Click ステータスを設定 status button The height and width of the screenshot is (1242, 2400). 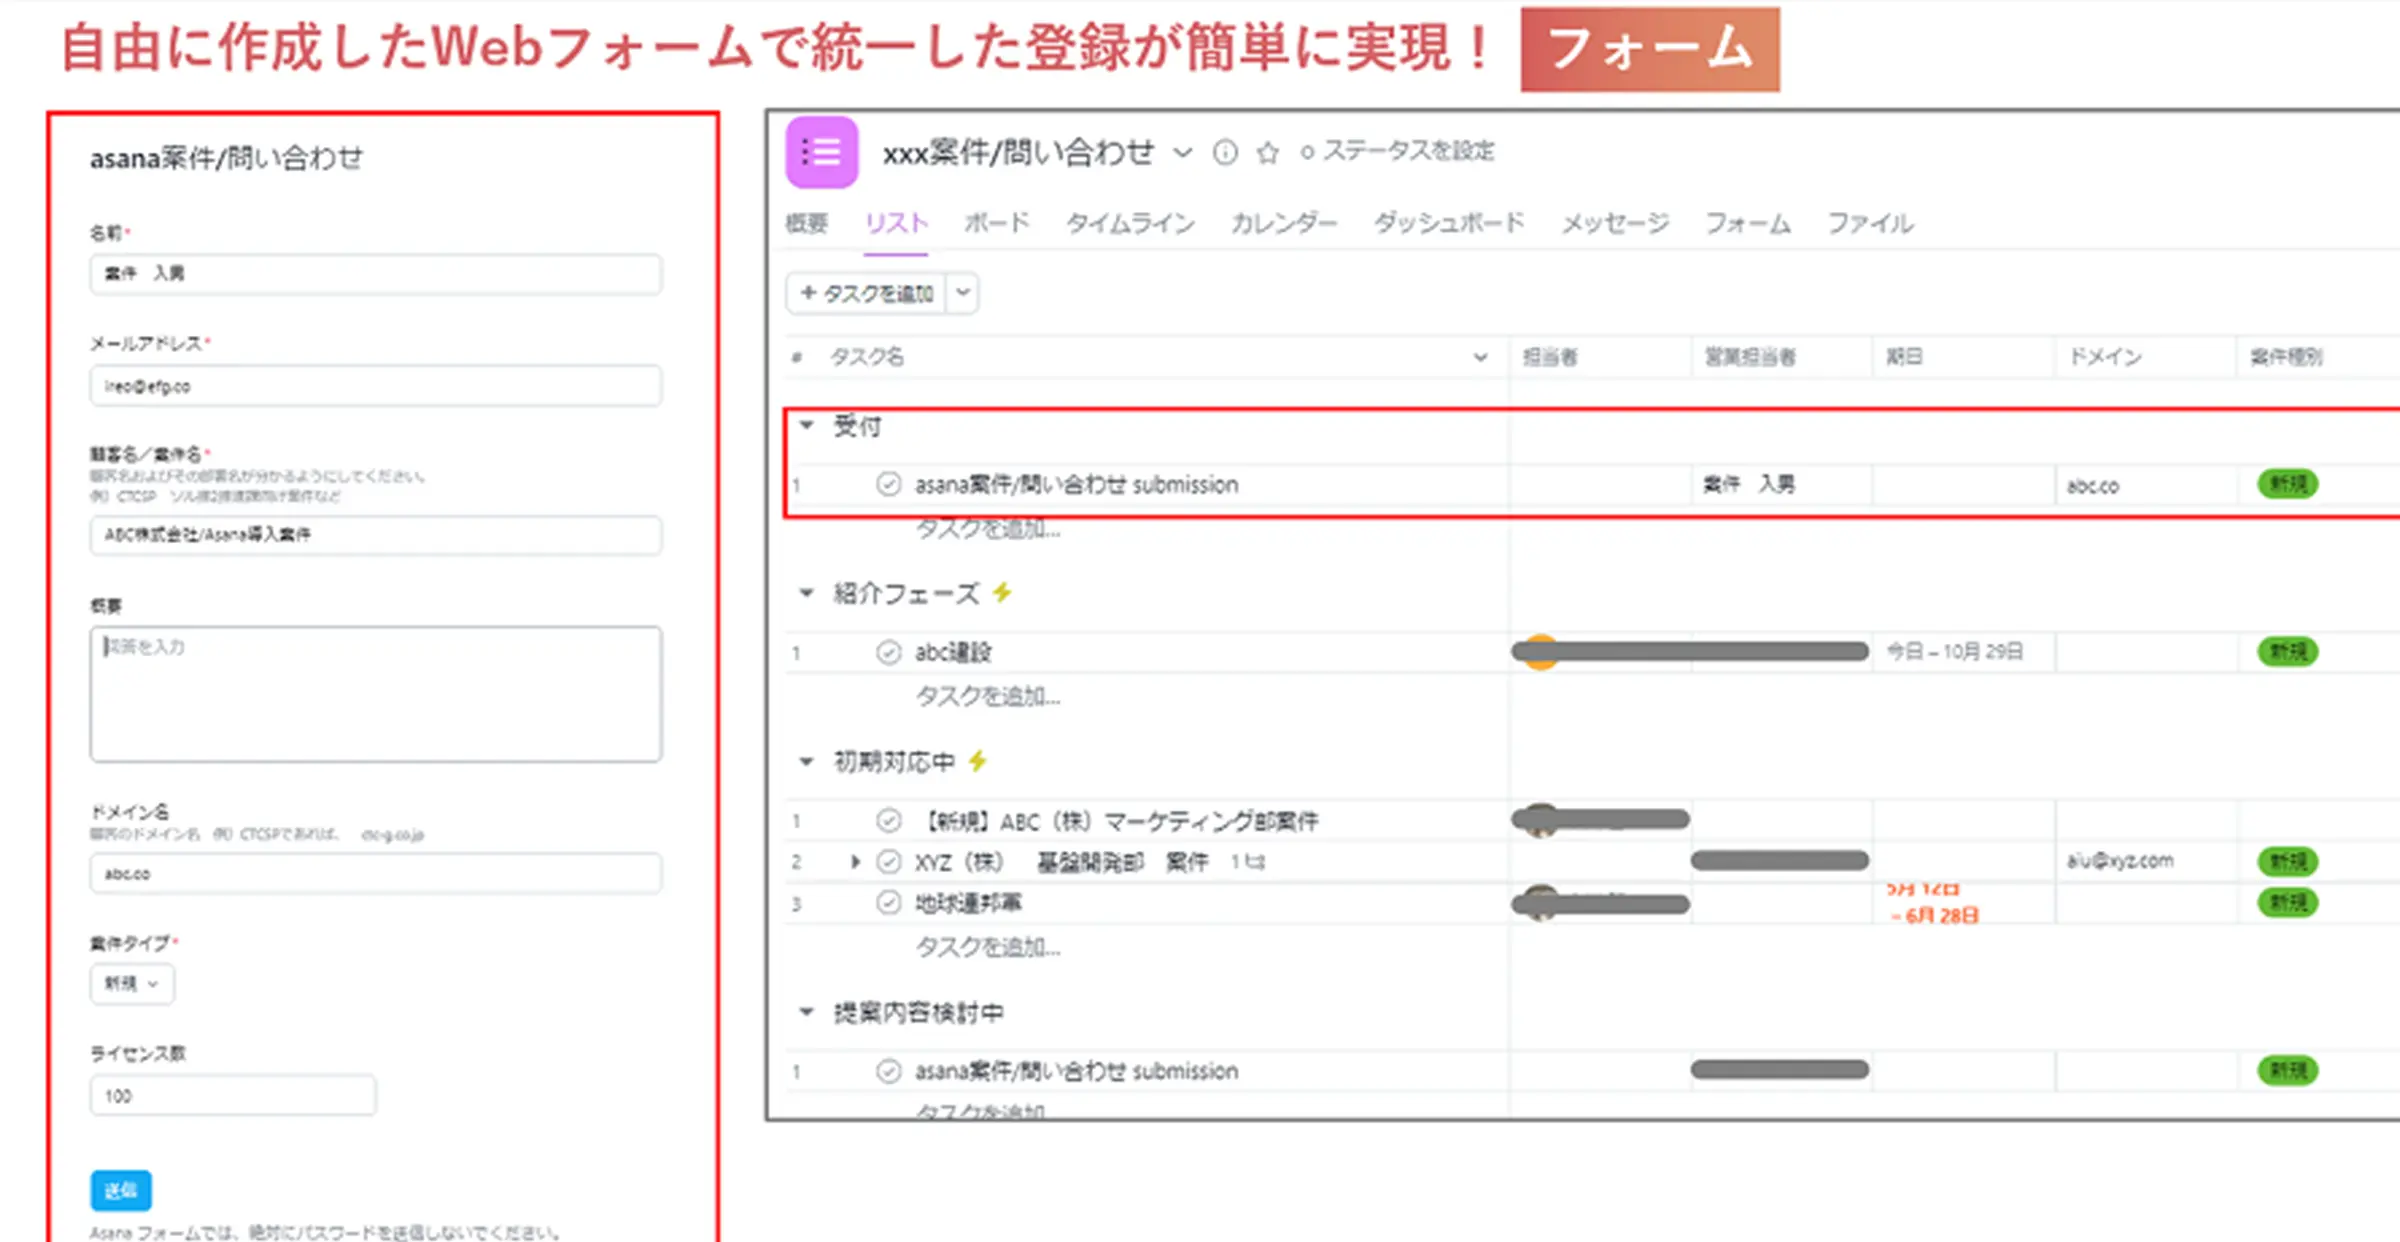[1397, 151]
